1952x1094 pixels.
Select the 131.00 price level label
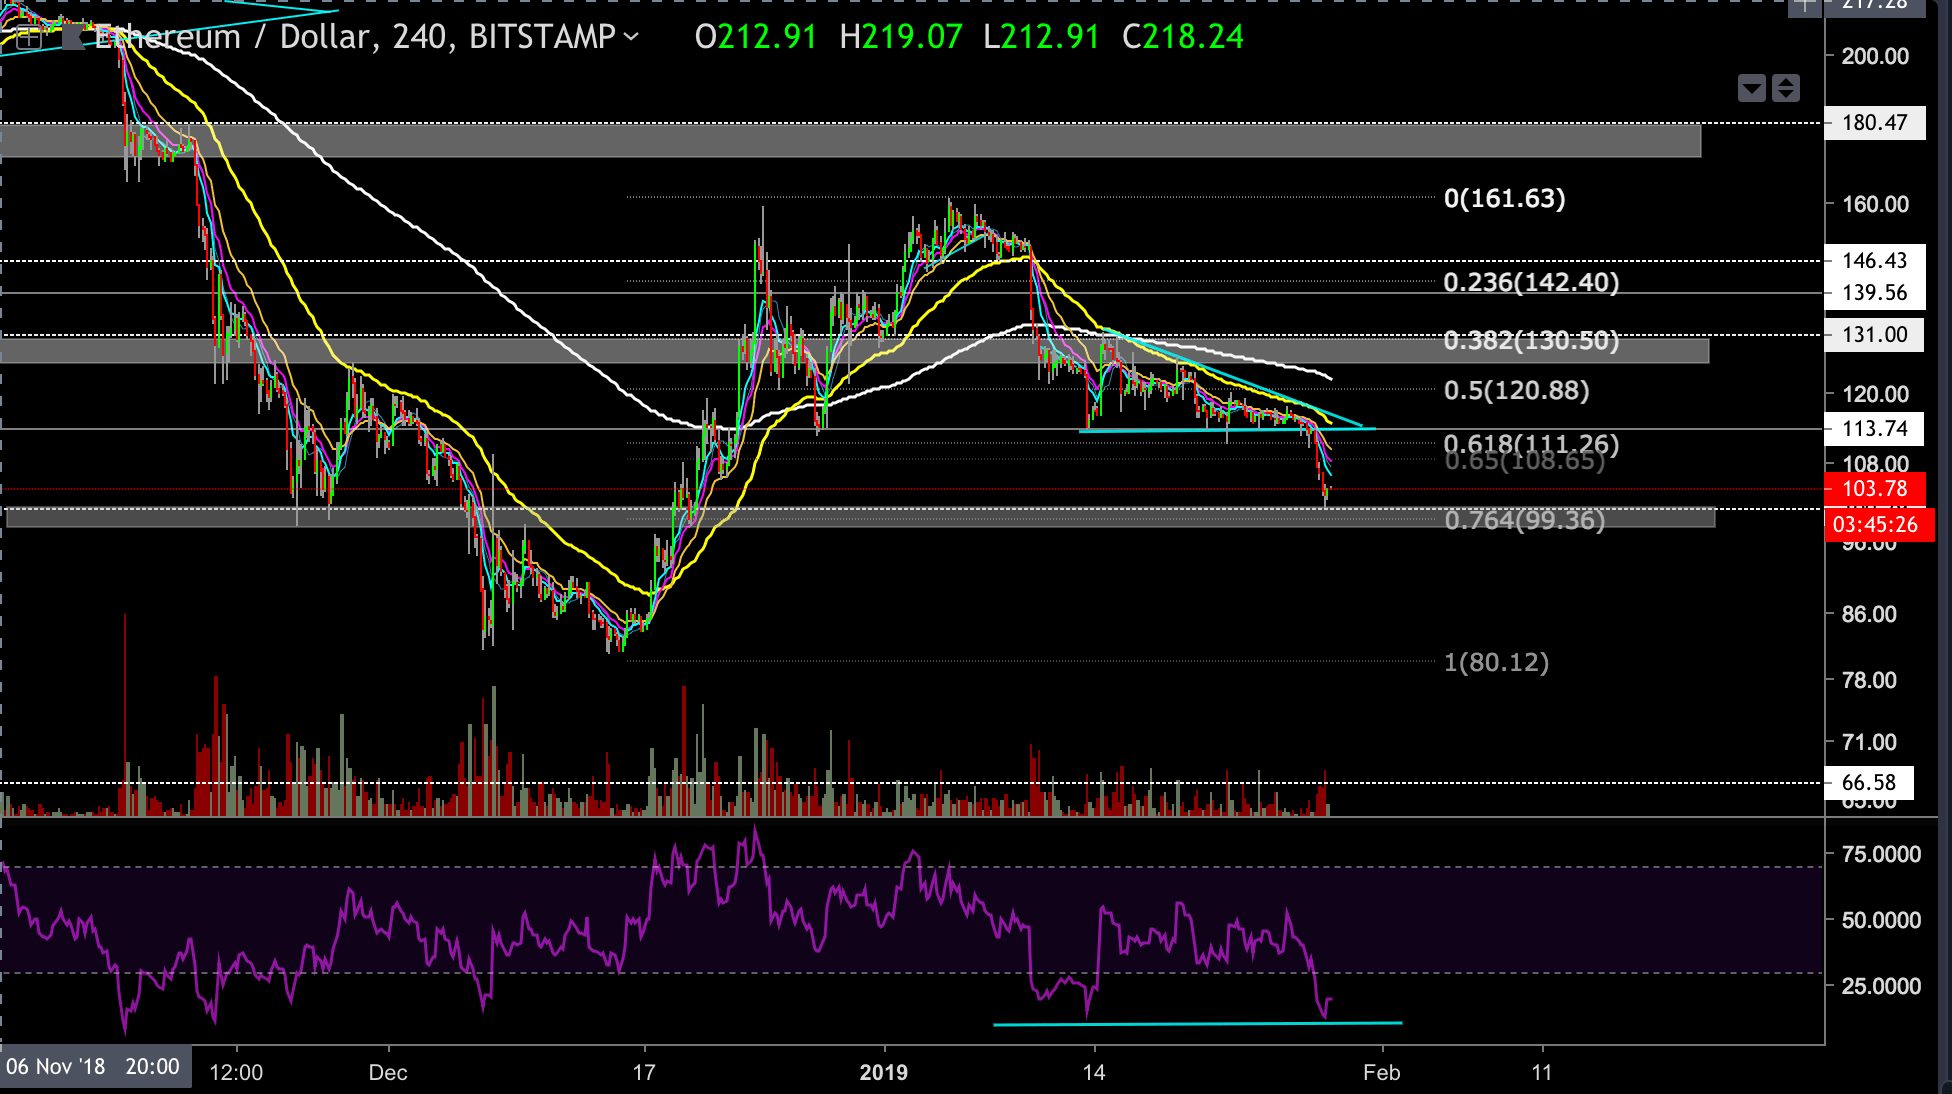[1875, 335]
